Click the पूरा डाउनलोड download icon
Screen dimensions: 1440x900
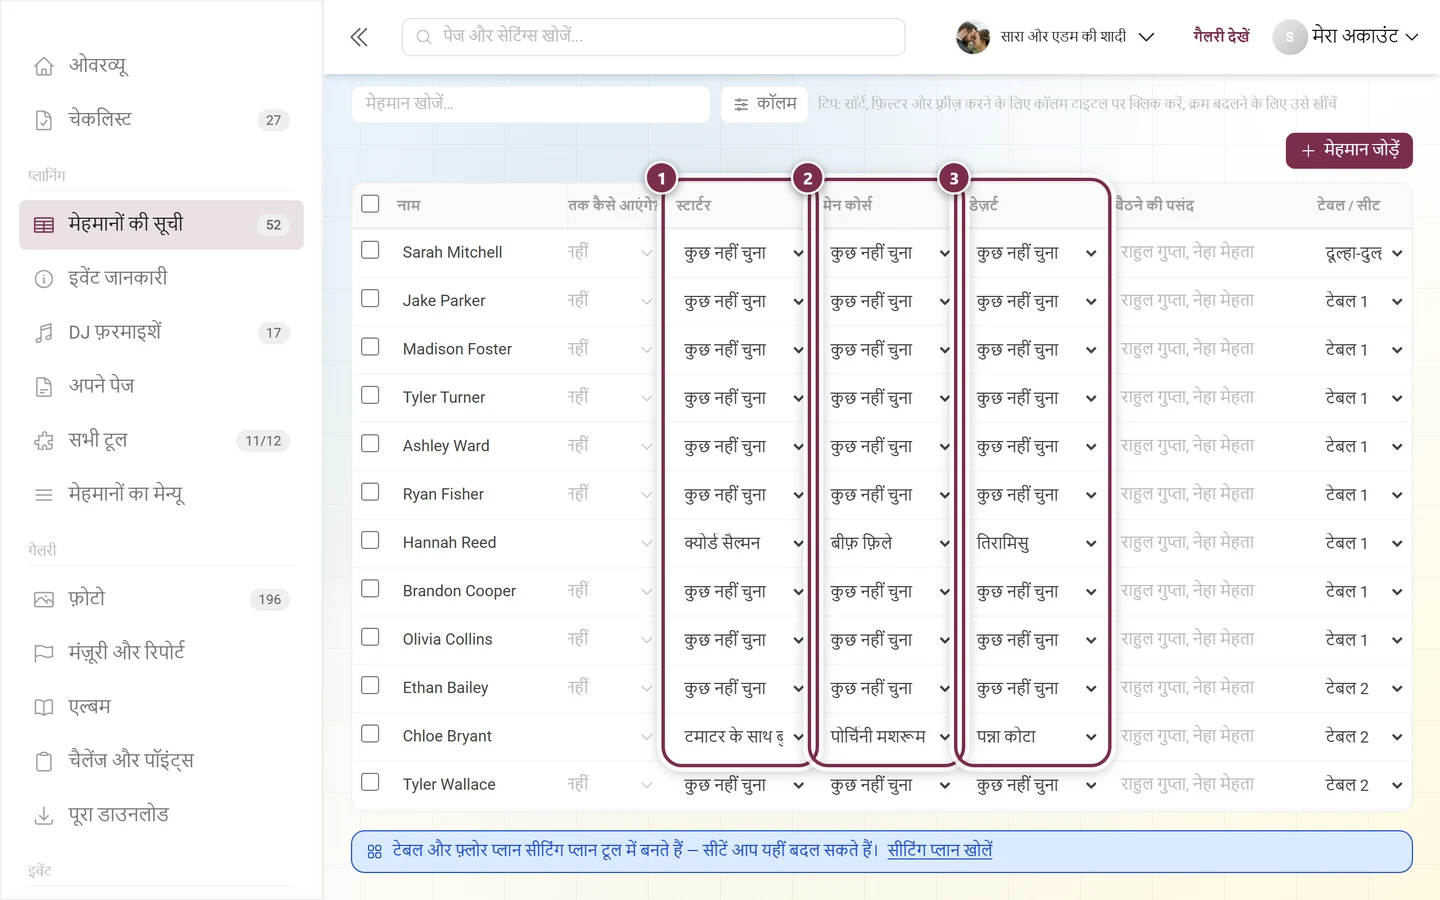44,816
